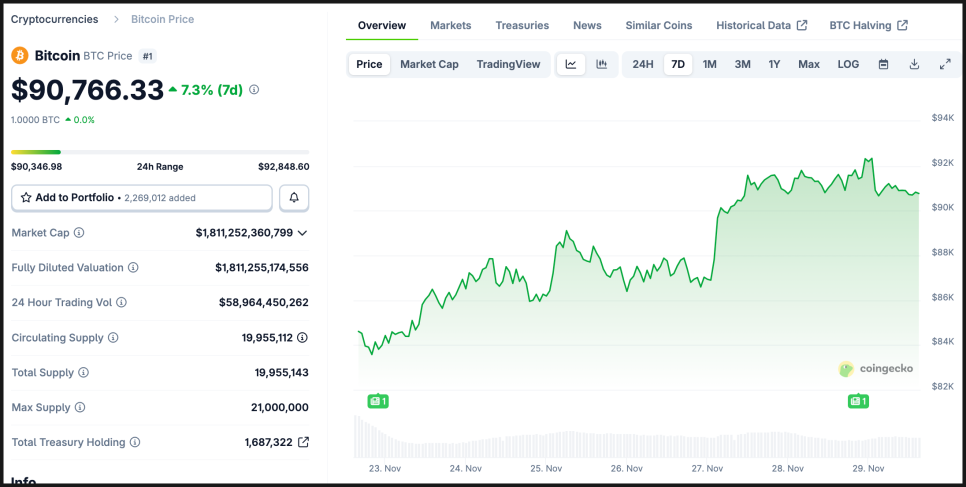Click info icon next to Market Cap
This screenshot has width=966, height=487.
click(79, 233)
